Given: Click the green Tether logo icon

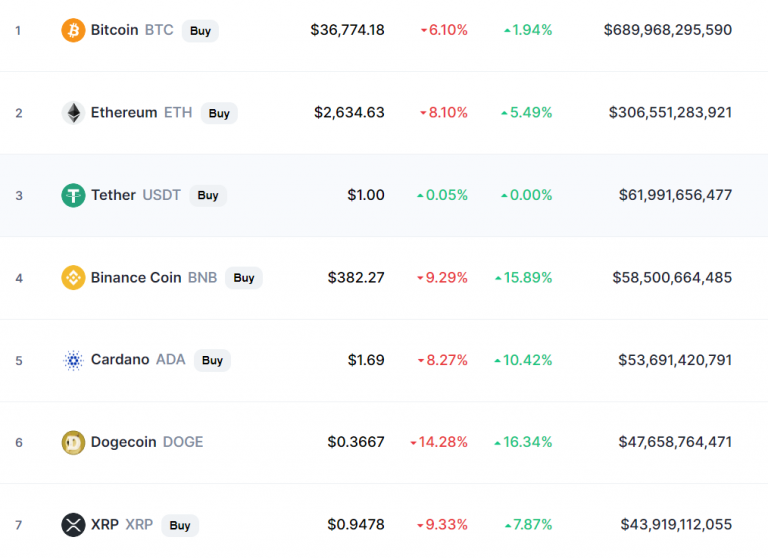Looking at the screenshot, I should pos(73,195).
